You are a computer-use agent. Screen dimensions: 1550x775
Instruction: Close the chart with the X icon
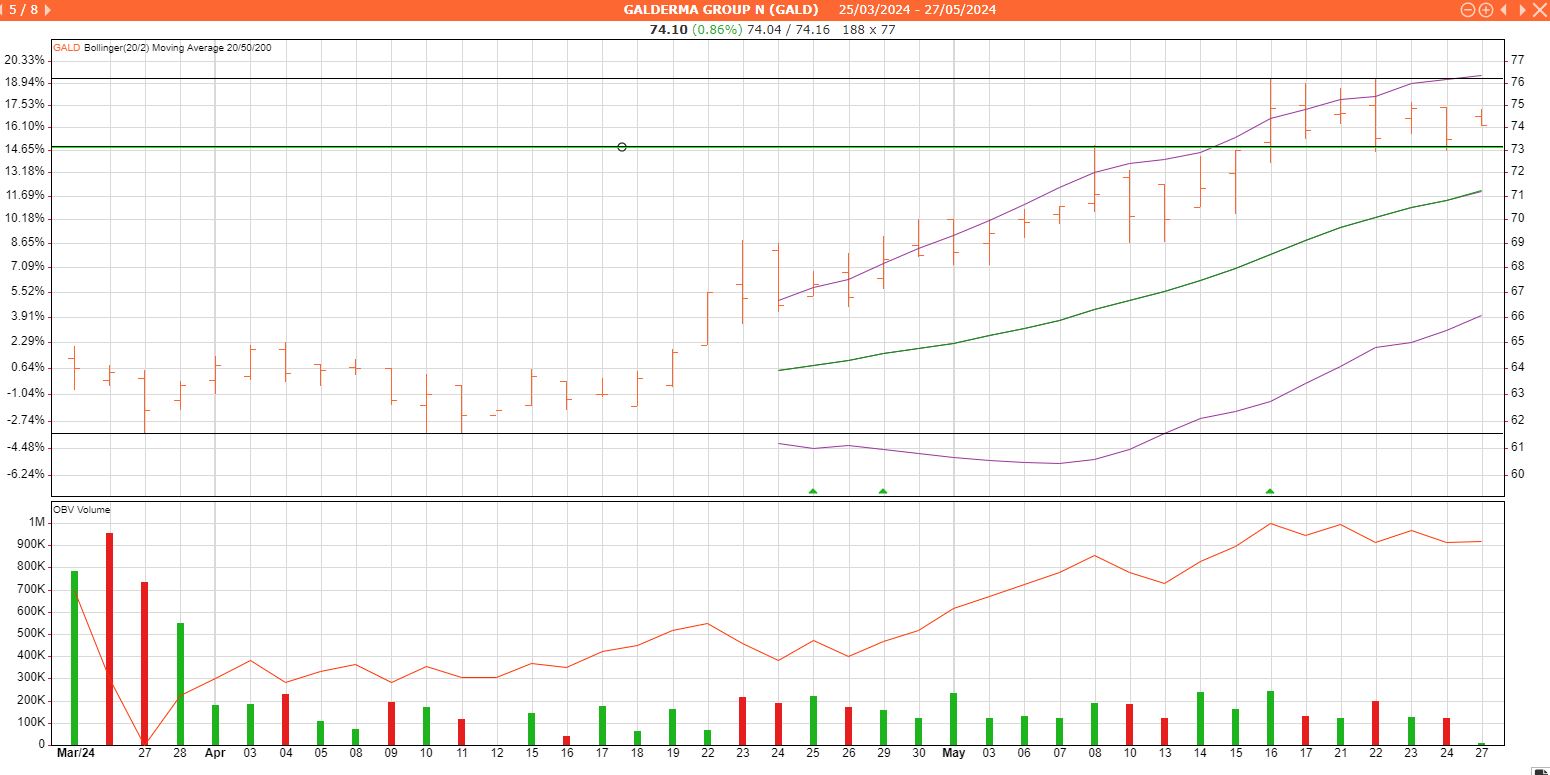click(x=1539, y=10)
